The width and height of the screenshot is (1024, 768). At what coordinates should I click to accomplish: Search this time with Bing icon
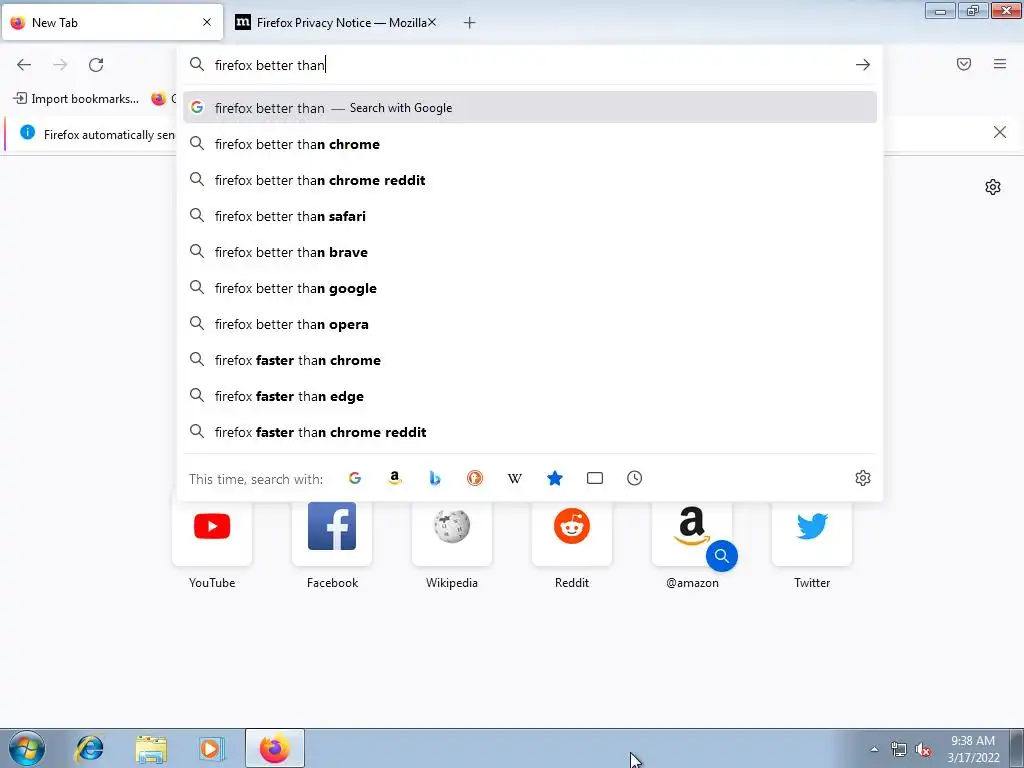click(434, 478)
